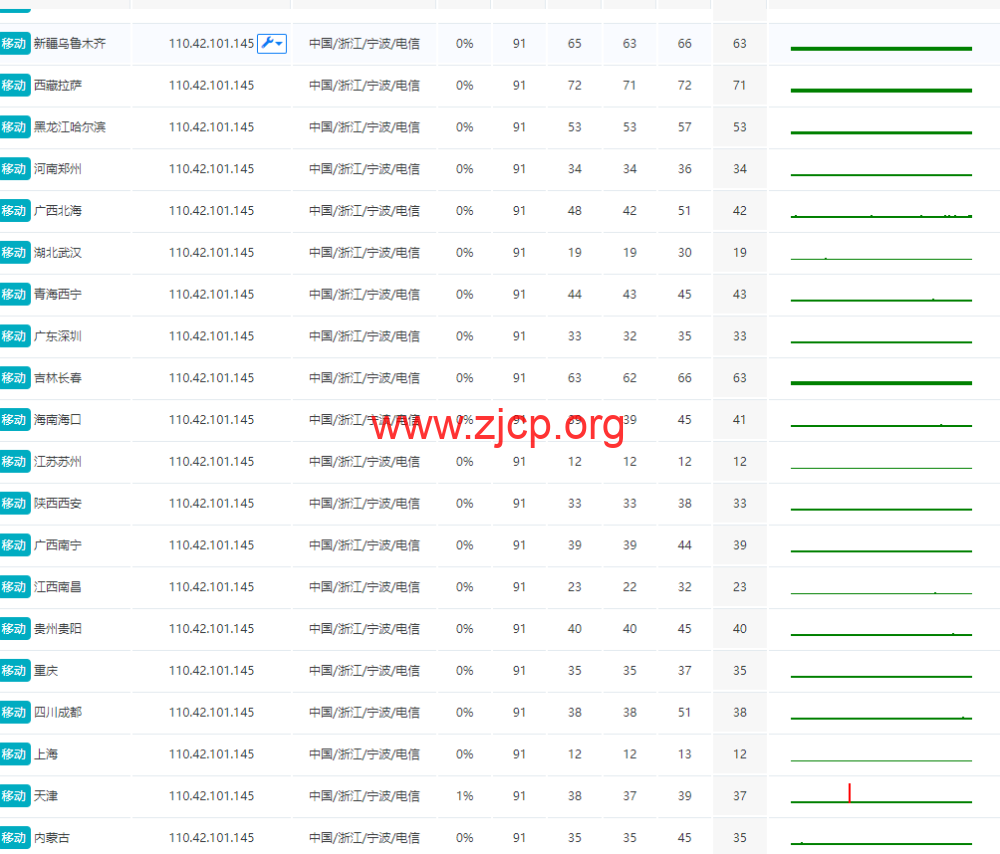Viewport: 1000px width, 854px height.
Task: Click the 移动 badge for 广东深圳
Action: pyautogui.click(x=14, y=336)
